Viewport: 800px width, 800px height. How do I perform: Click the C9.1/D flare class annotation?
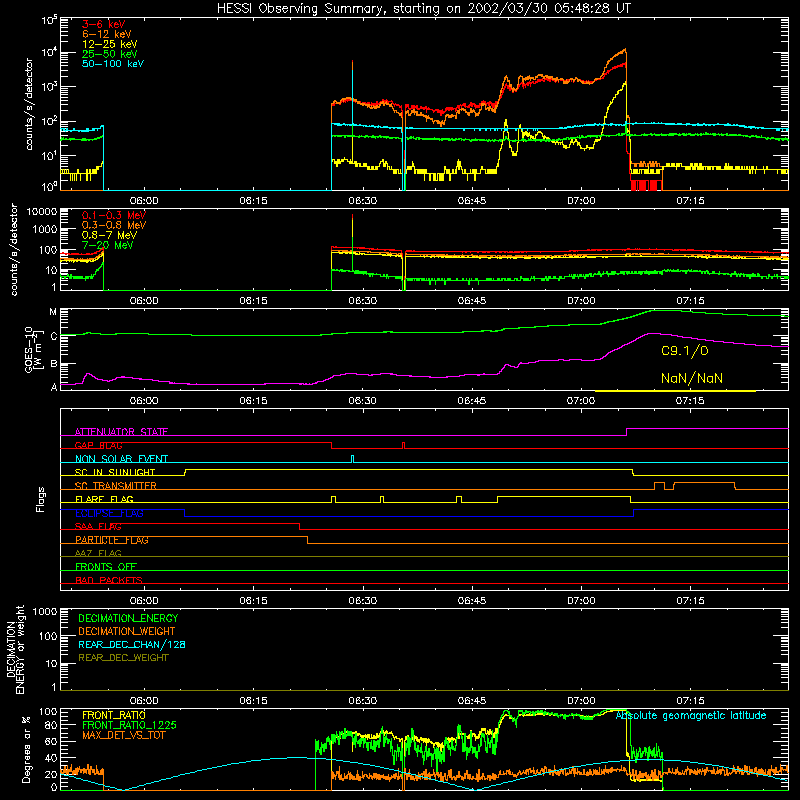tap(685, 351)
